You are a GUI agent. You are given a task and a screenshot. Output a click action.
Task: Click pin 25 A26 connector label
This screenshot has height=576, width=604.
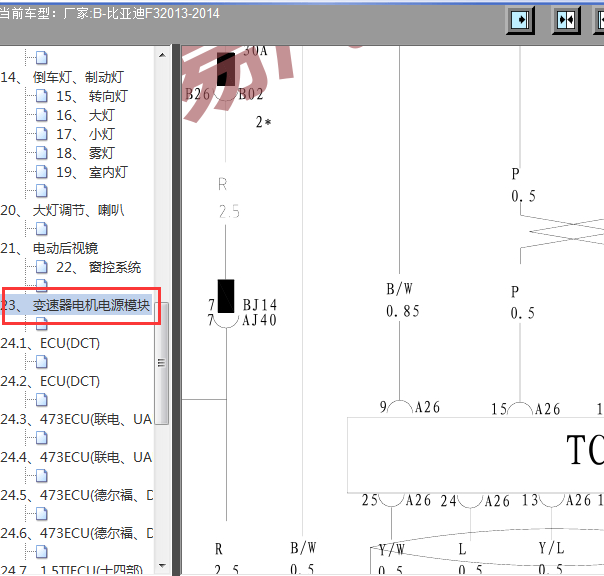[396, 500]
